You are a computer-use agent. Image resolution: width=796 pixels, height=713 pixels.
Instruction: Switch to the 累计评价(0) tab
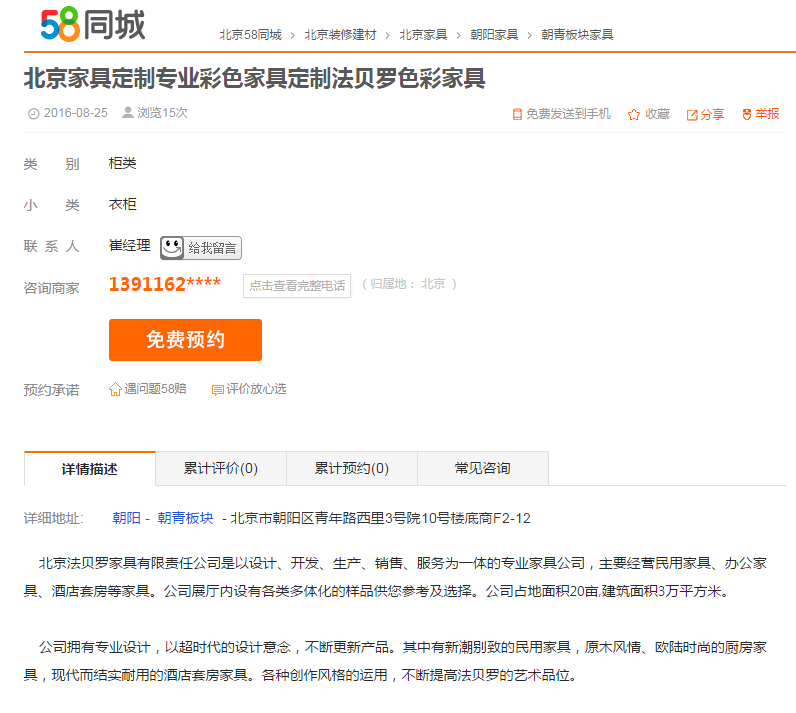click(x=221, y=468)
